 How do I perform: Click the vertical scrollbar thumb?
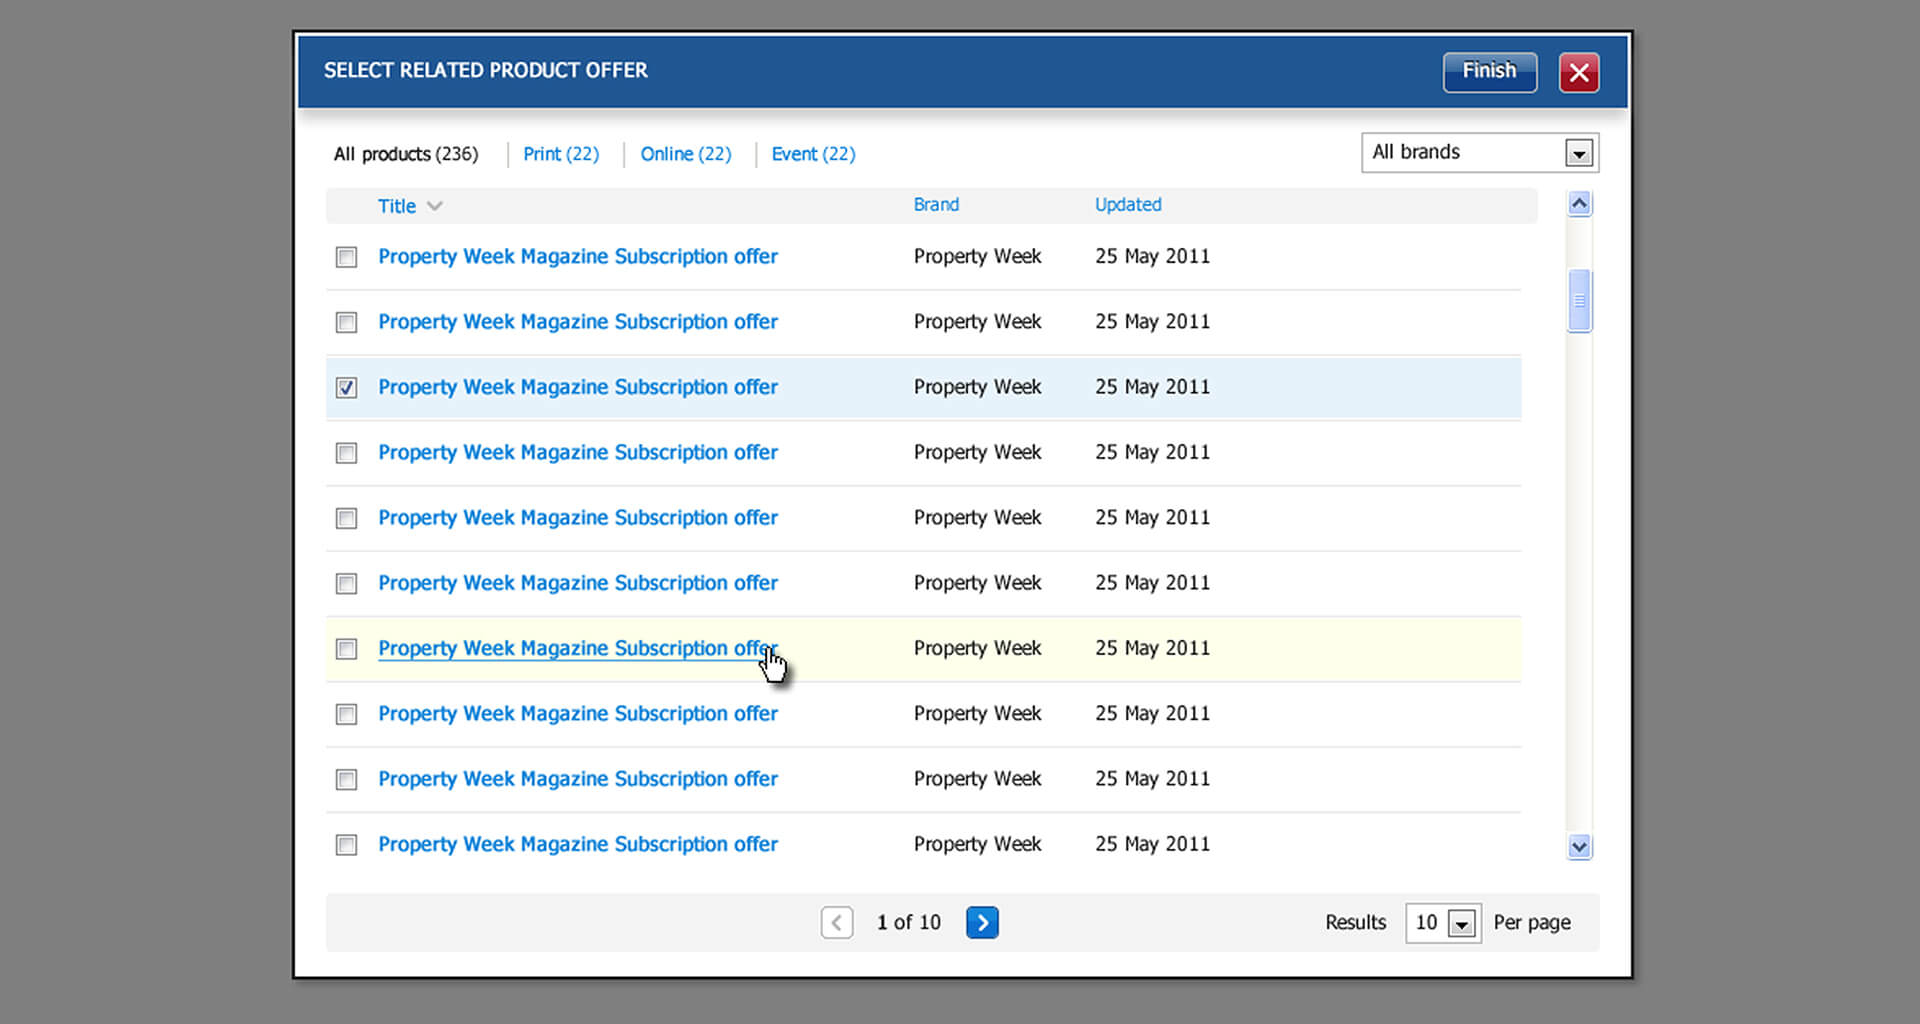(1579, 300)
